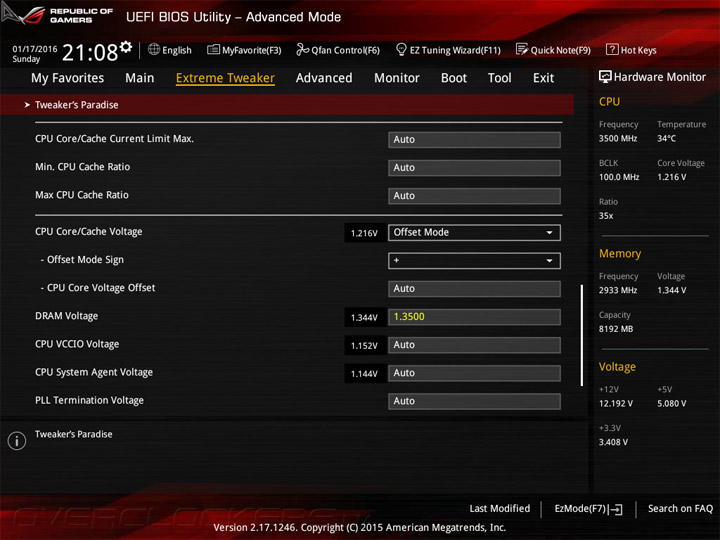Screen dimensions: 720x540
Task: Click the info circle icon
Action: [17, 441]
